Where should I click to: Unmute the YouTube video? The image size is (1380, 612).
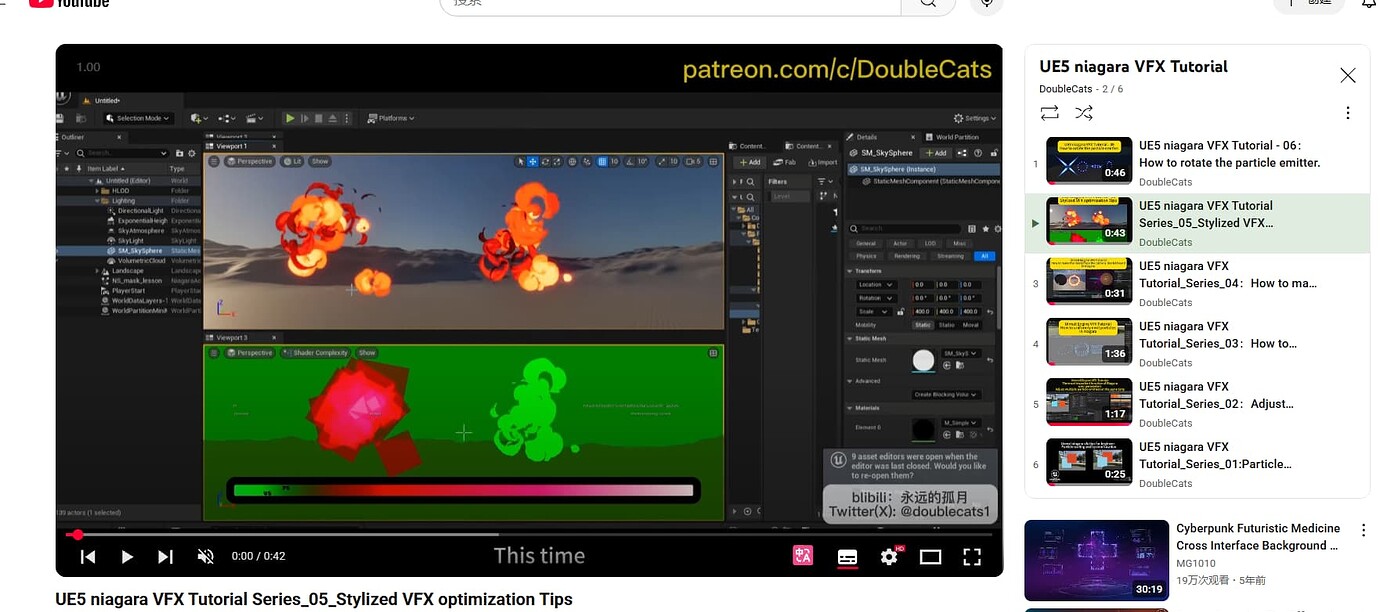coord(205,556)
